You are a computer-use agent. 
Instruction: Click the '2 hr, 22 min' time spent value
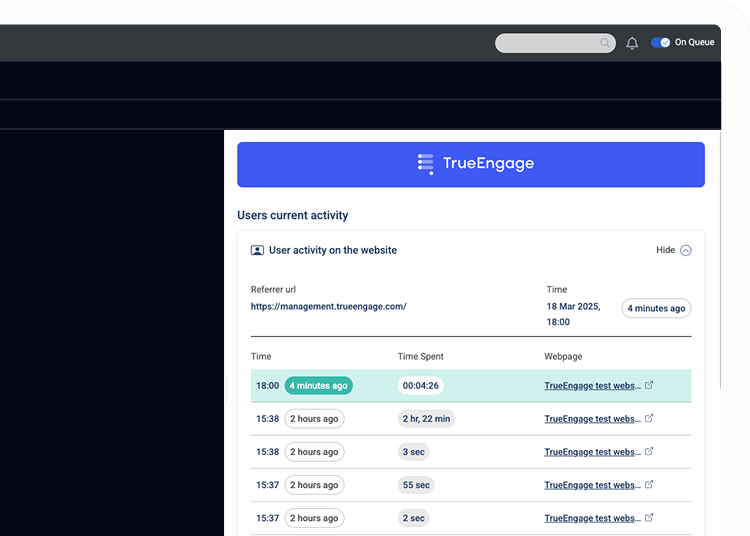point(426,419)
